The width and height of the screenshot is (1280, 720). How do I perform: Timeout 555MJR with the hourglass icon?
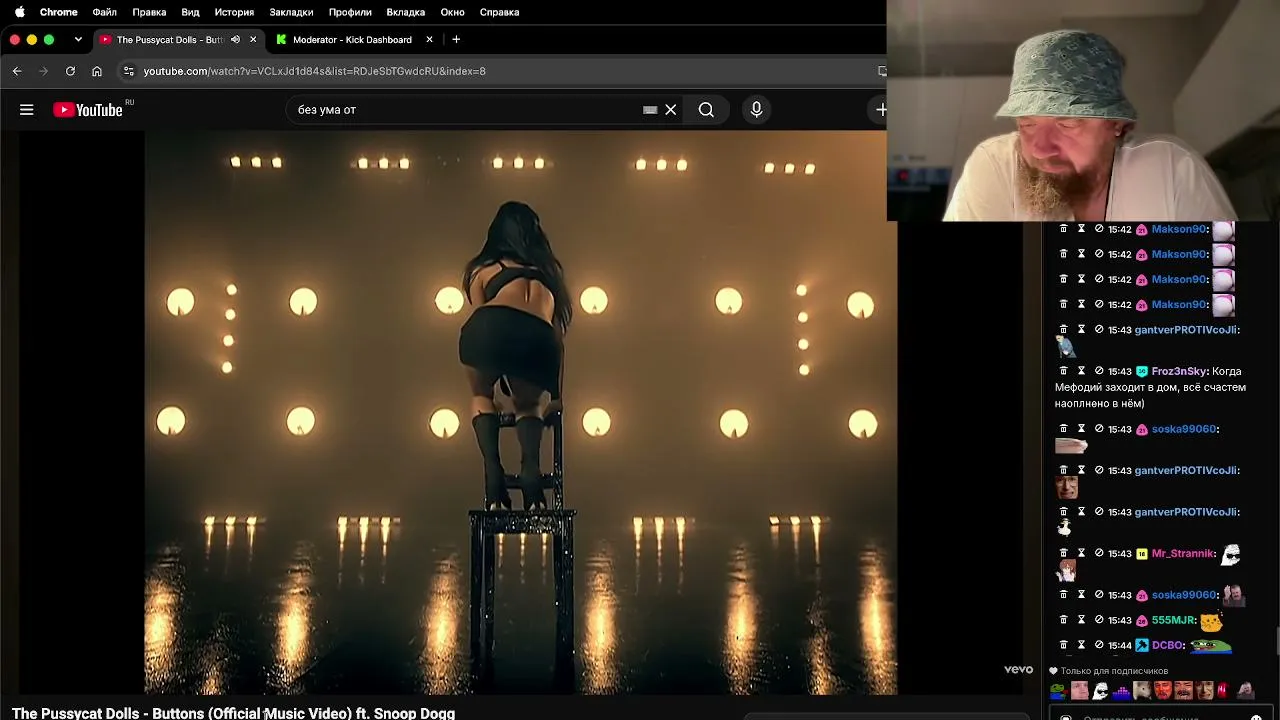click(1081, 620)
